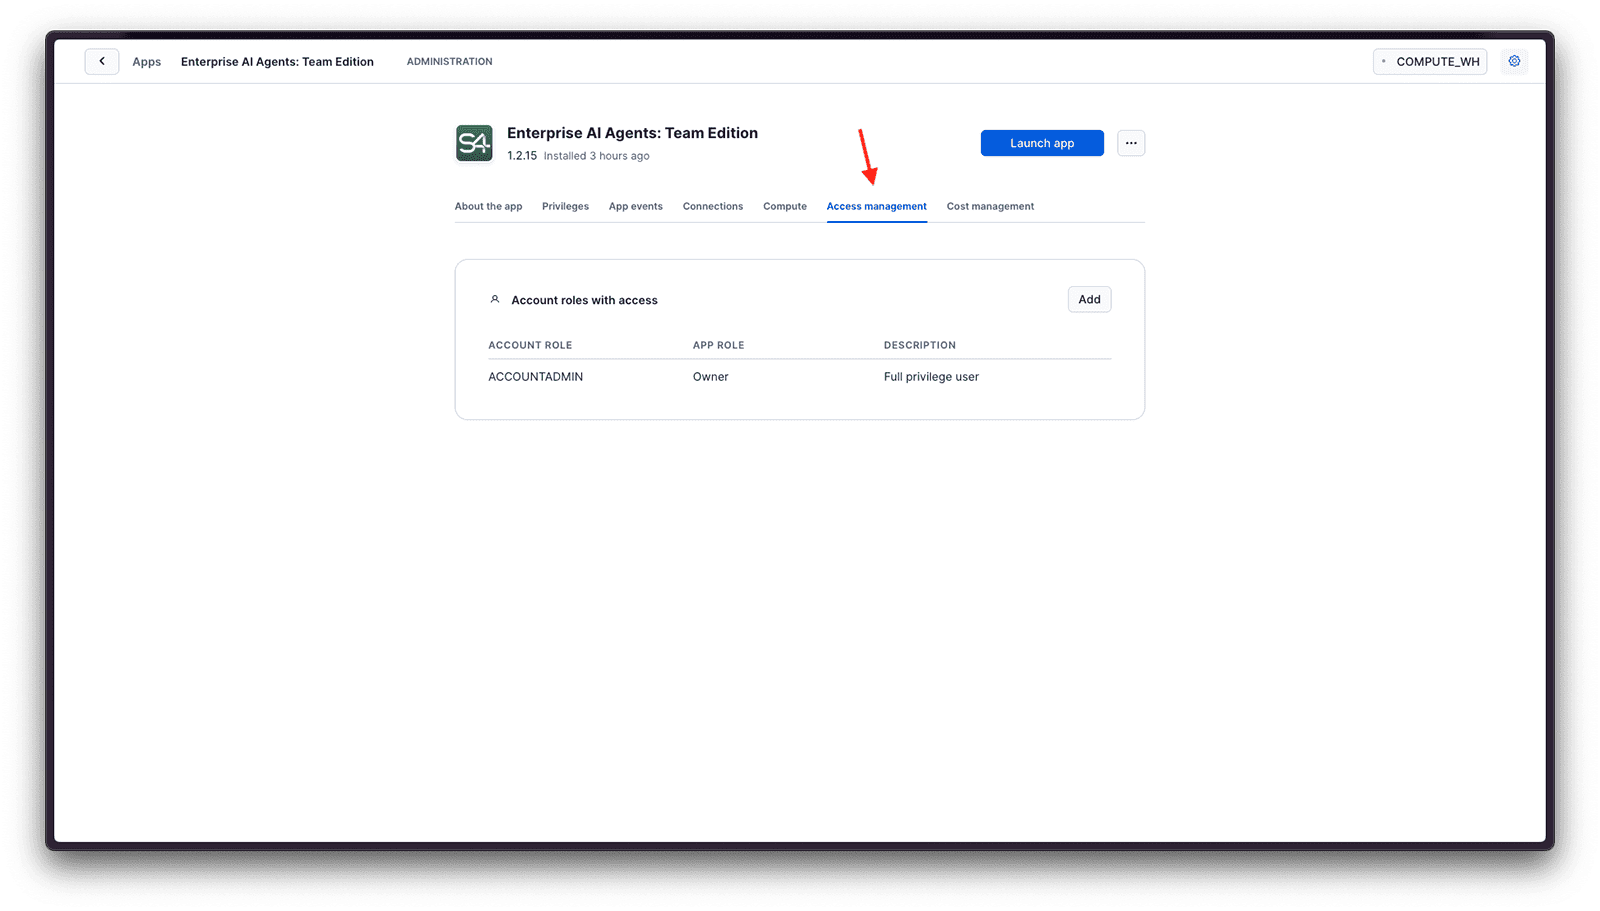Click the warehouse status dot in COMPUTE_WH
The height and width of the screenshot is (911, 1600).
tap(1385, 61)
